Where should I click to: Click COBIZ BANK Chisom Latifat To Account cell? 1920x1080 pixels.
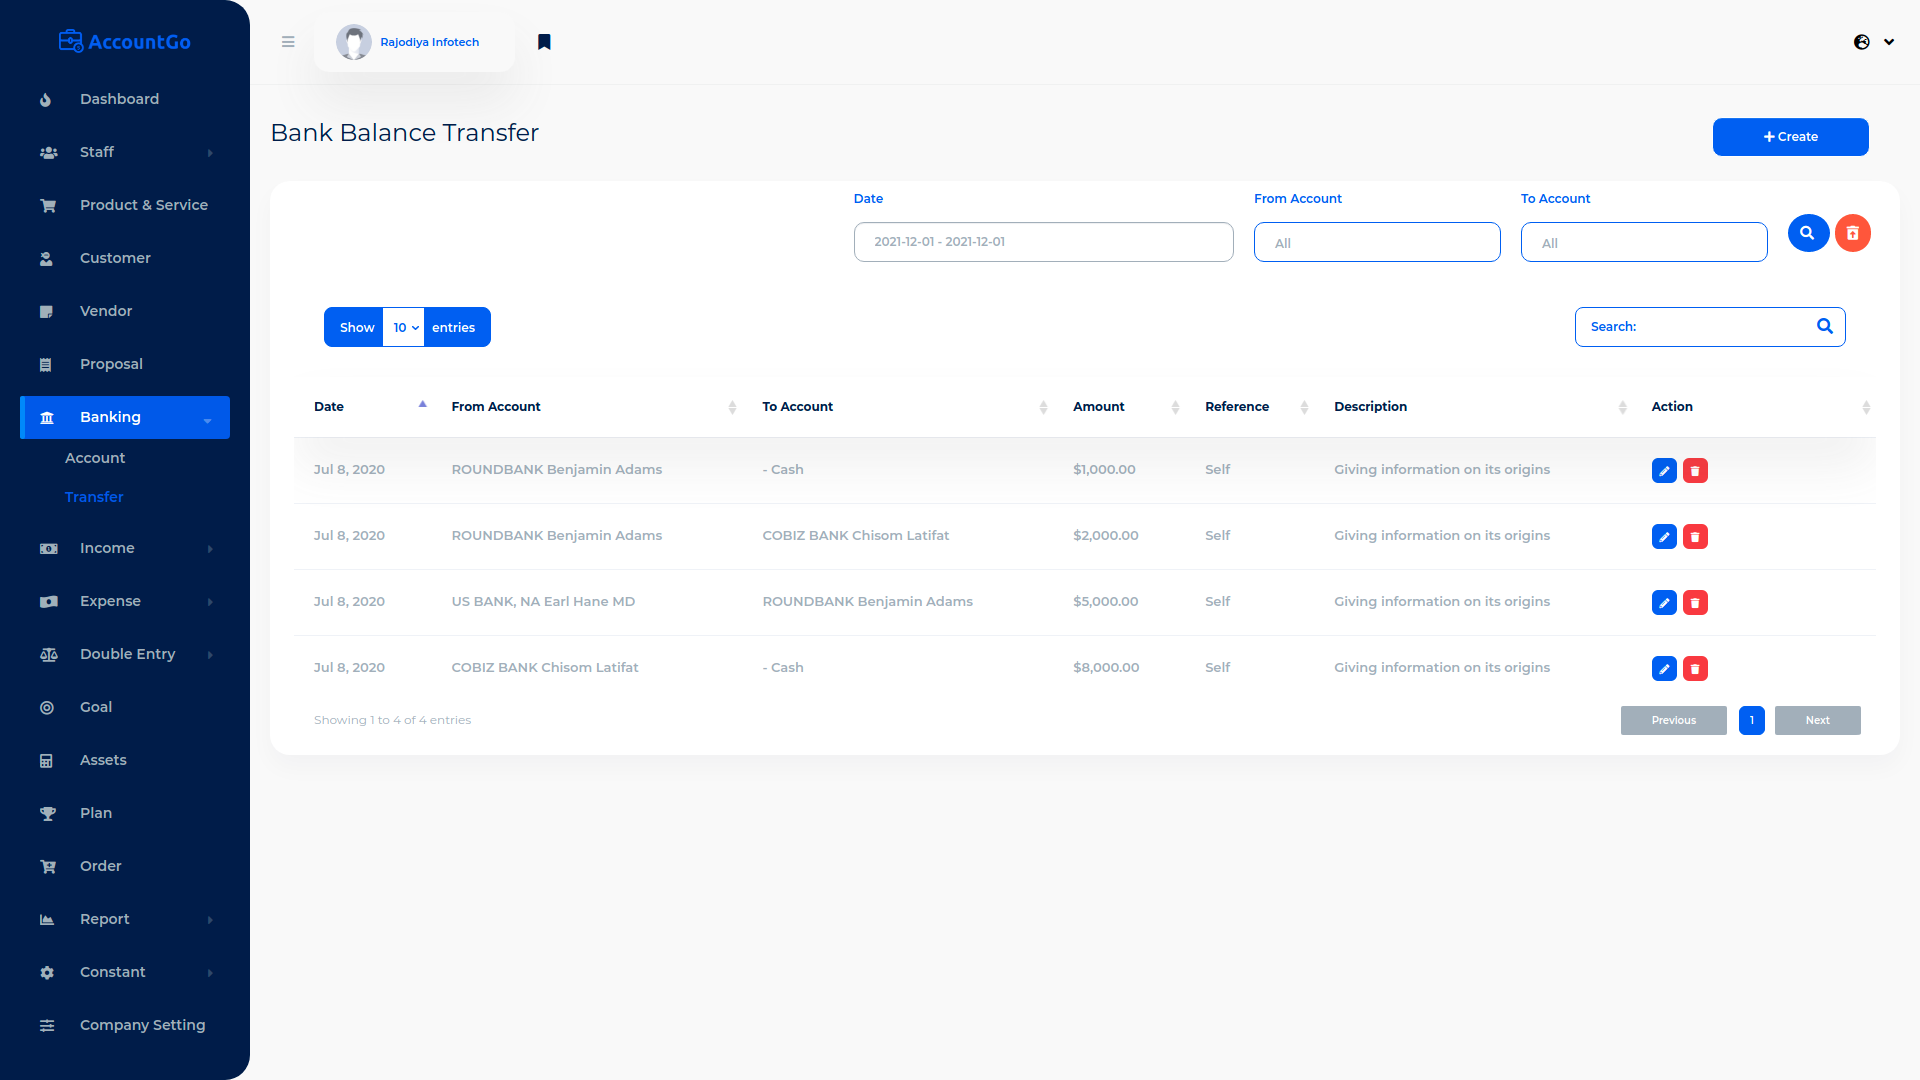[855, 535]
